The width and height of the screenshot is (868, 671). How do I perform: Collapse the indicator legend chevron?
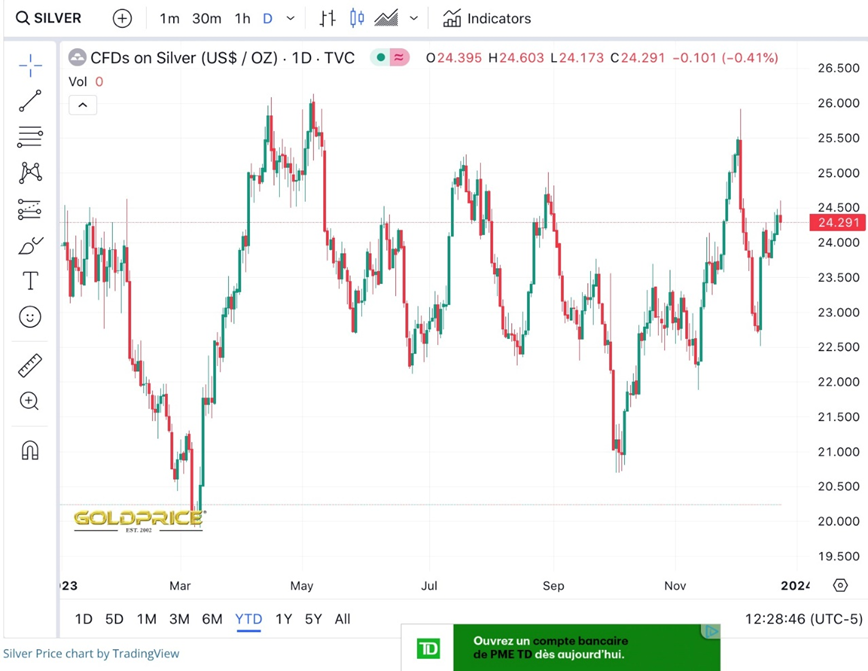tap(82, 105)
